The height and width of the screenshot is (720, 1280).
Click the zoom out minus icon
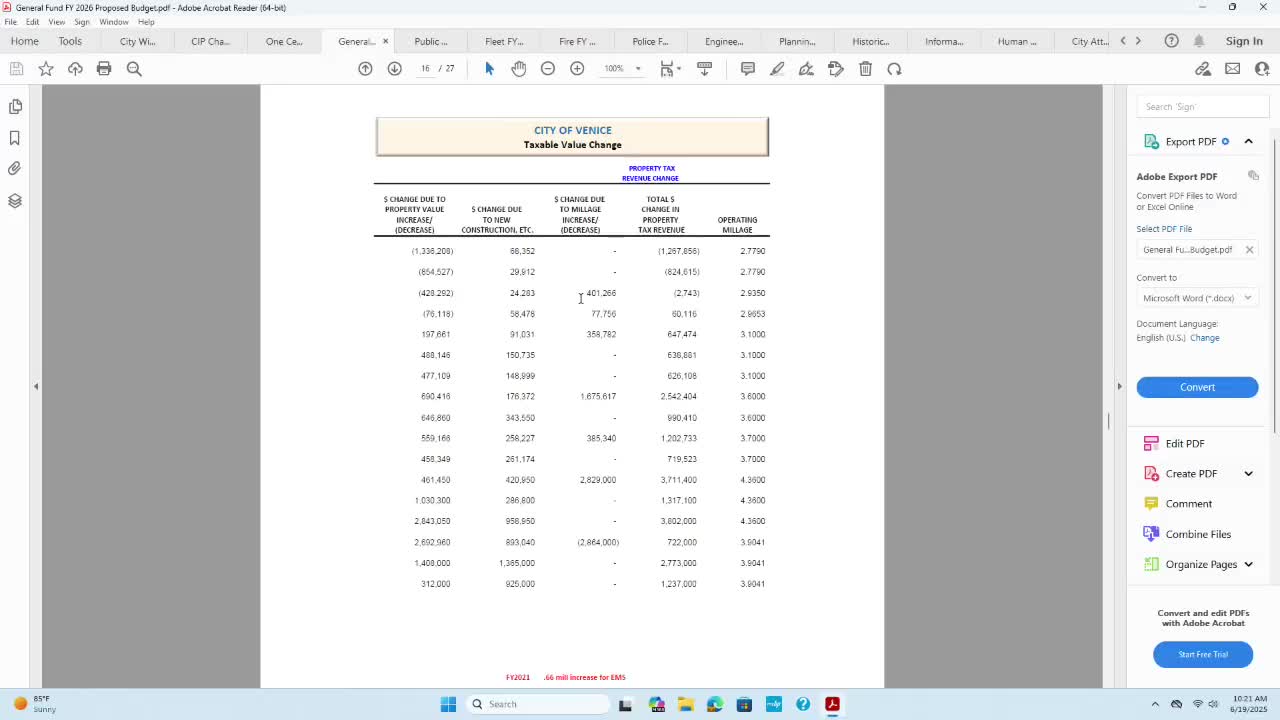click(x=548, y=68)
